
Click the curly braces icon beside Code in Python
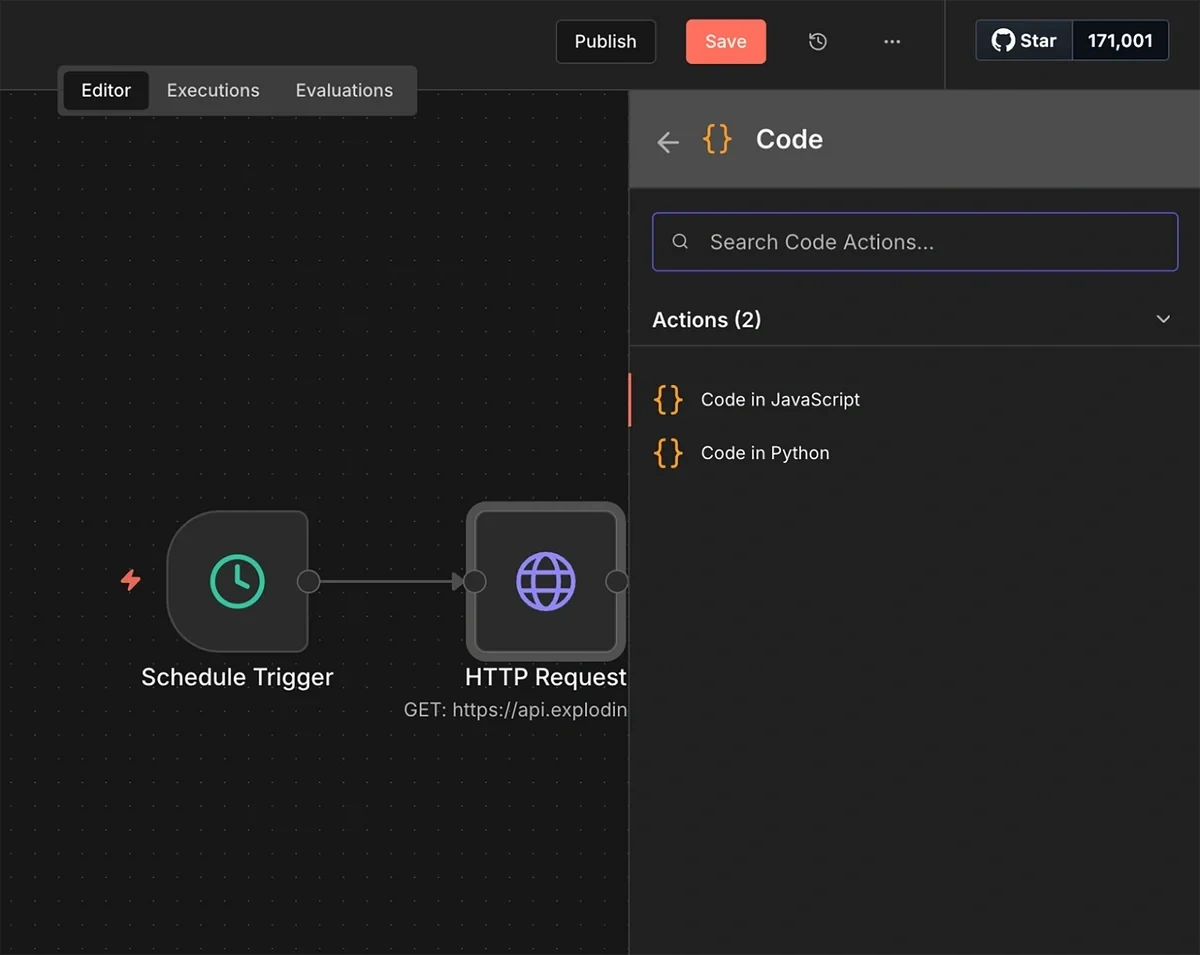tap(668, 453)
